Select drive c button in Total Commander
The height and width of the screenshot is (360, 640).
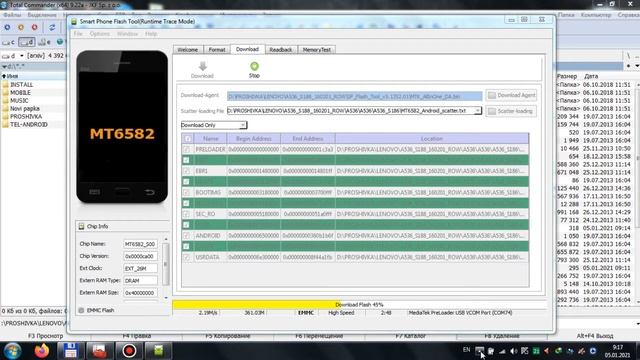(9, 42)
